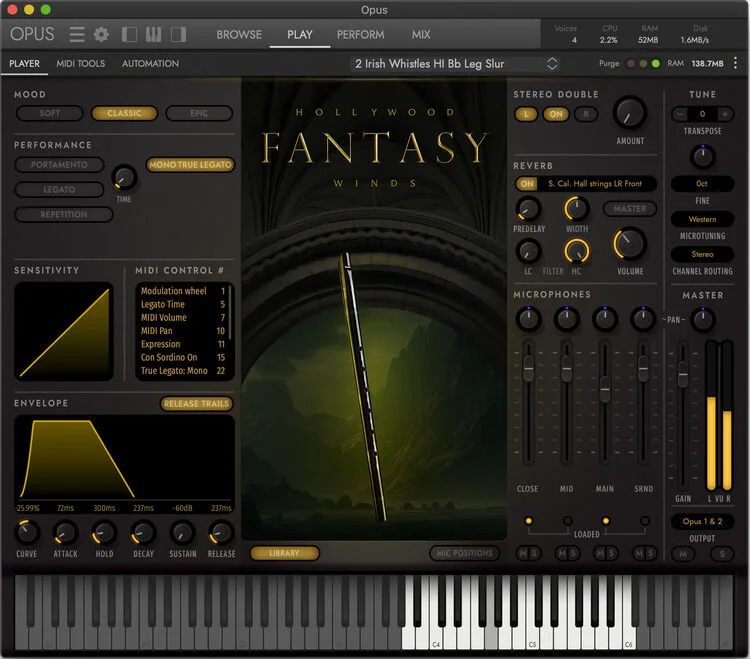Toggle the left panel layout icon
The width and height of the screenshot is (750, 659).
(x=129, y=34)
